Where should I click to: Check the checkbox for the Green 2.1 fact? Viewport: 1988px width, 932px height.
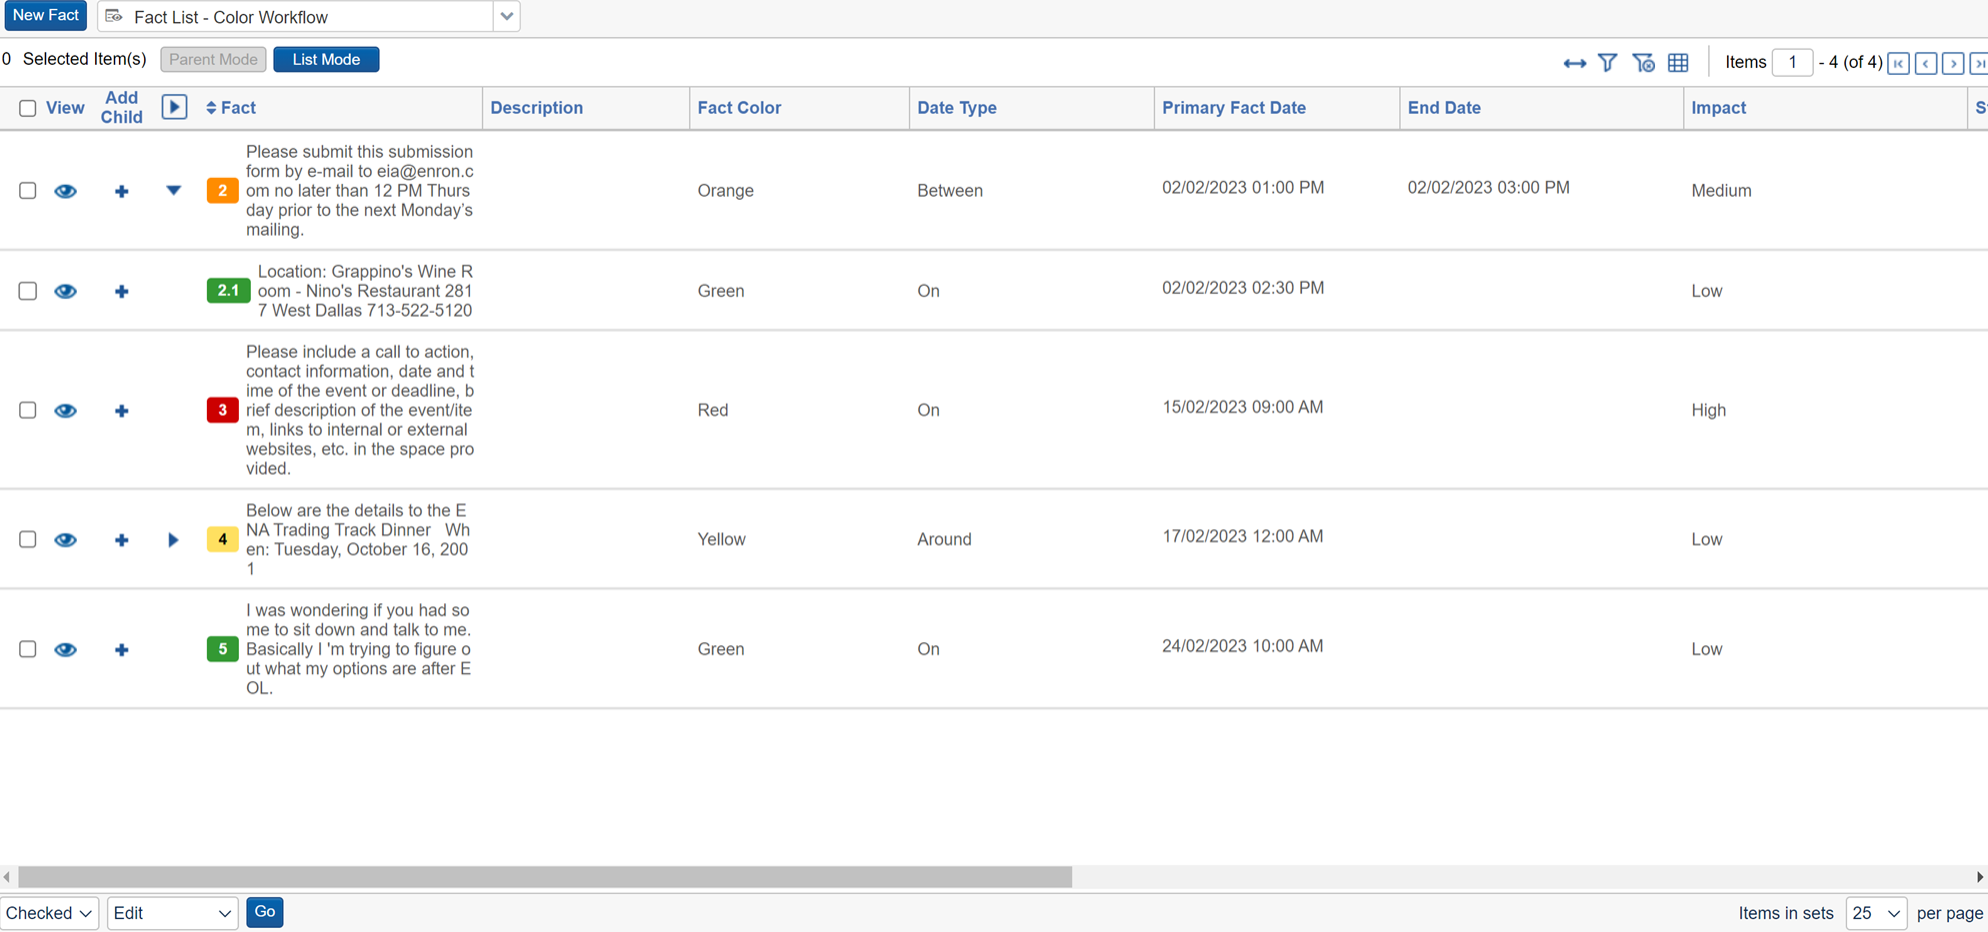click(x=27, y=291)
